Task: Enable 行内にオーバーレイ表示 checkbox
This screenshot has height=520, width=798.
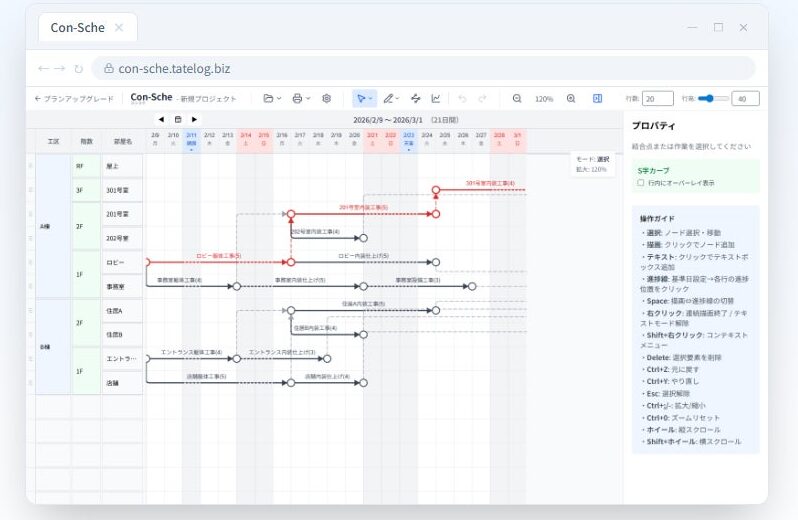Action: [x=641, y=183]
